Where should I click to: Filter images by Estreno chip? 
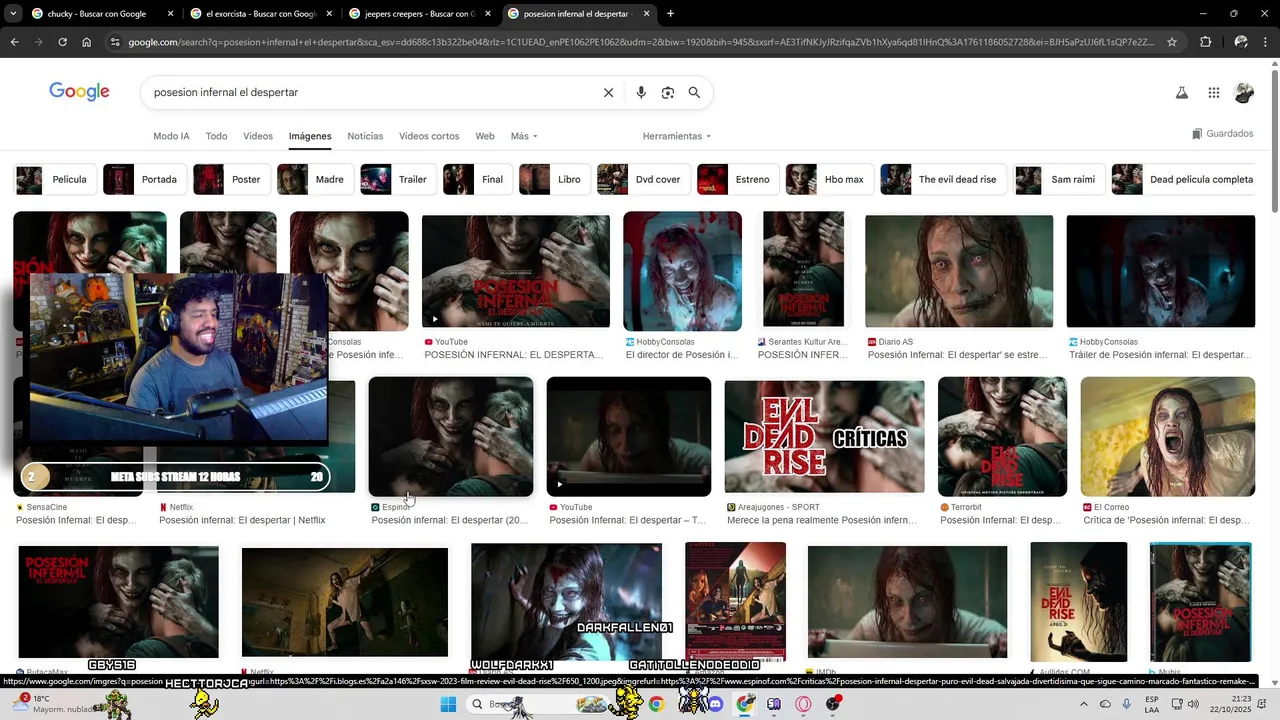738,179
